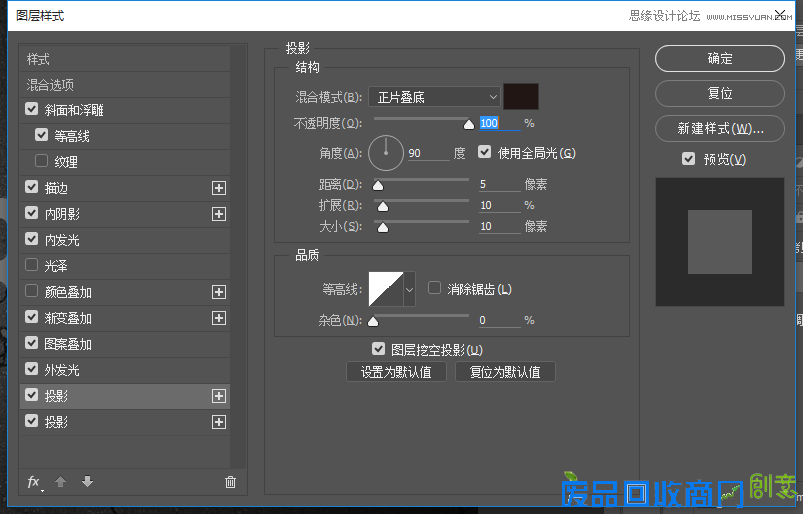Select 样式 in the left list
Screen dimensions: 803x514
coord(125,59)
